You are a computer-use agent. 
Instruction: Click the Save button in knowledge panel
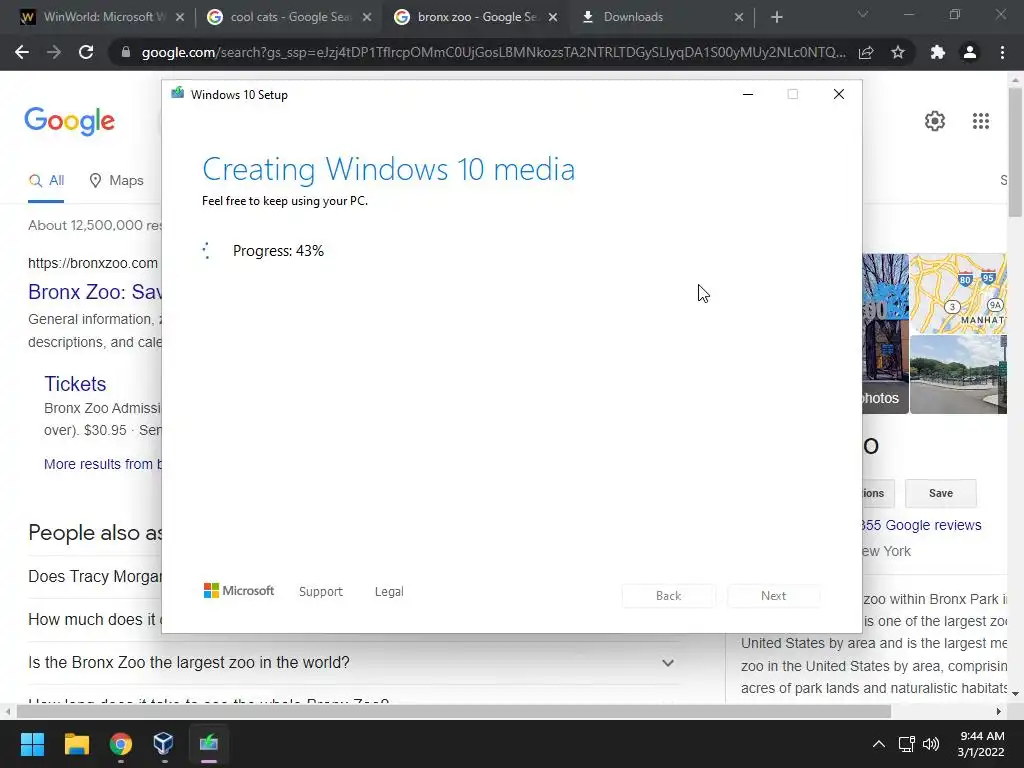(x=940, y=494)
